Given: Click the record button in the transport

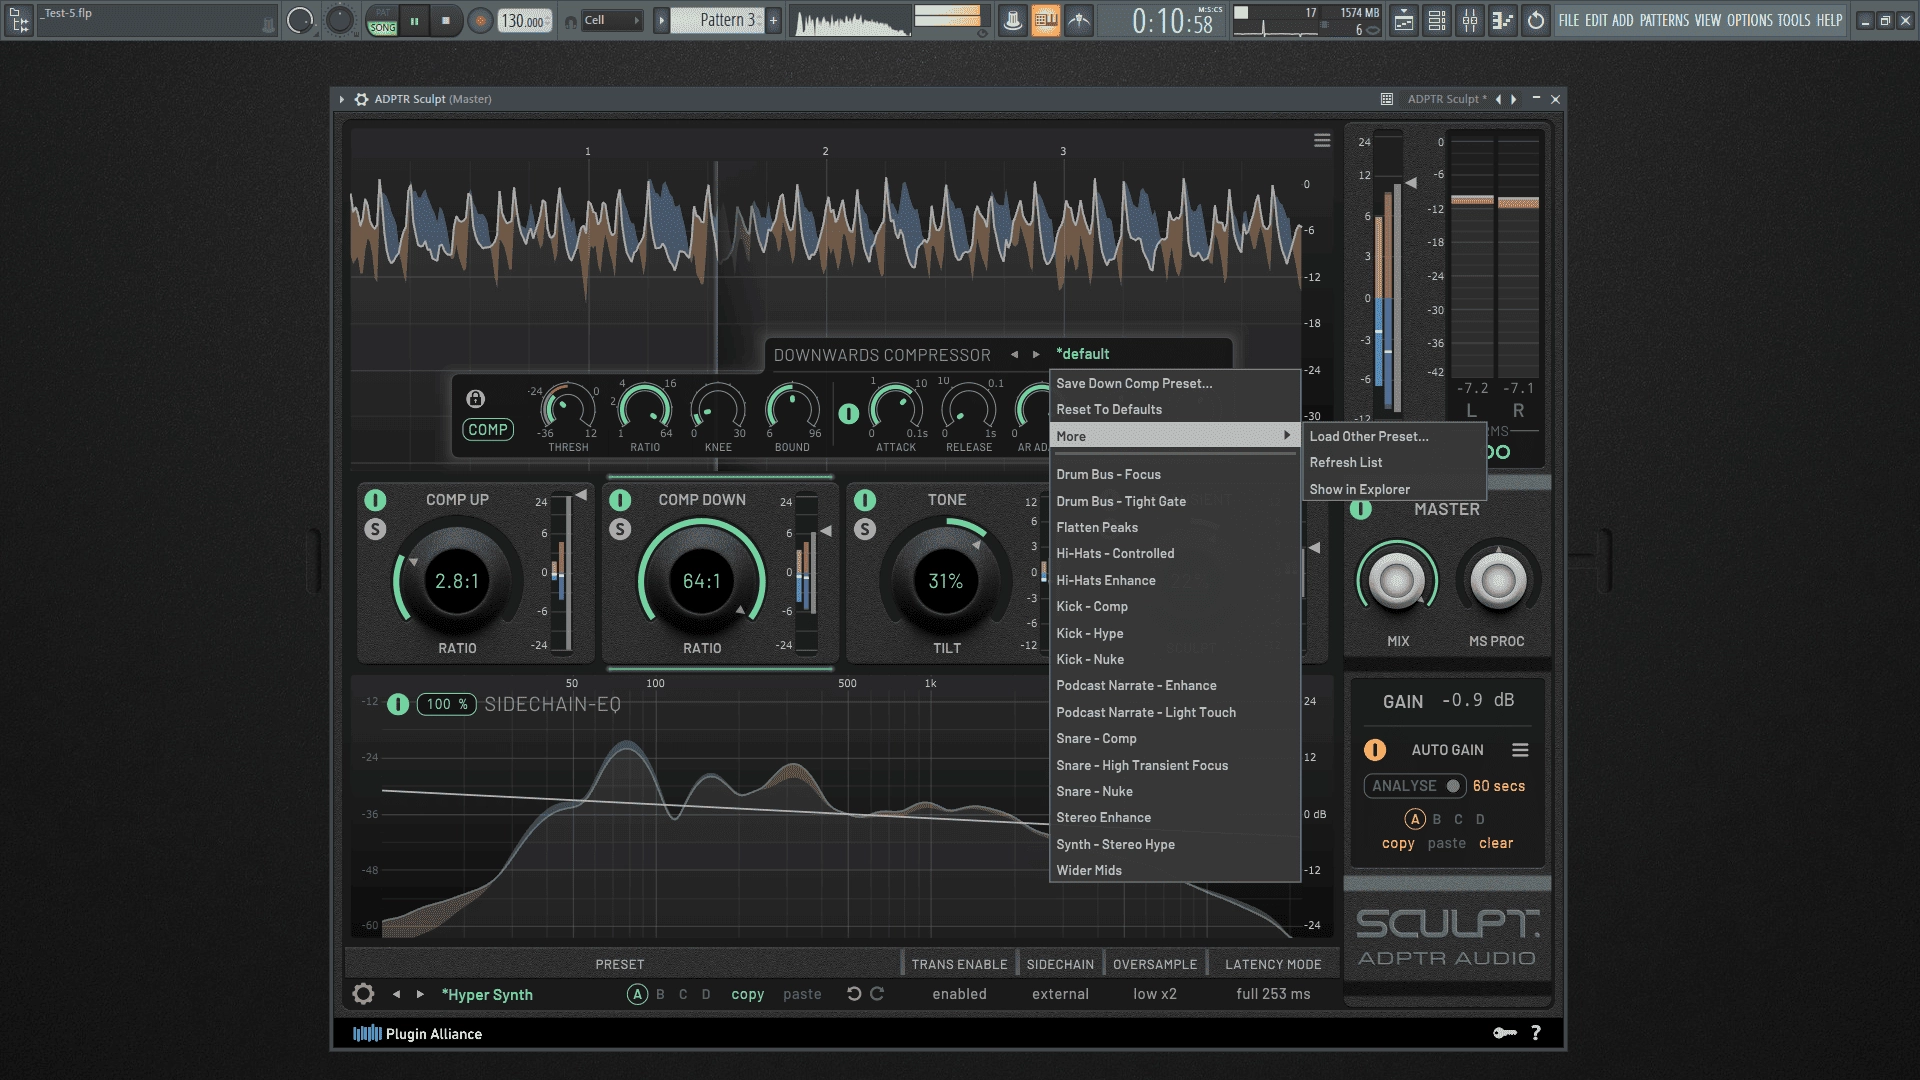Looking at the screenshot, I should pyautogui.click(x=480, y=20).
